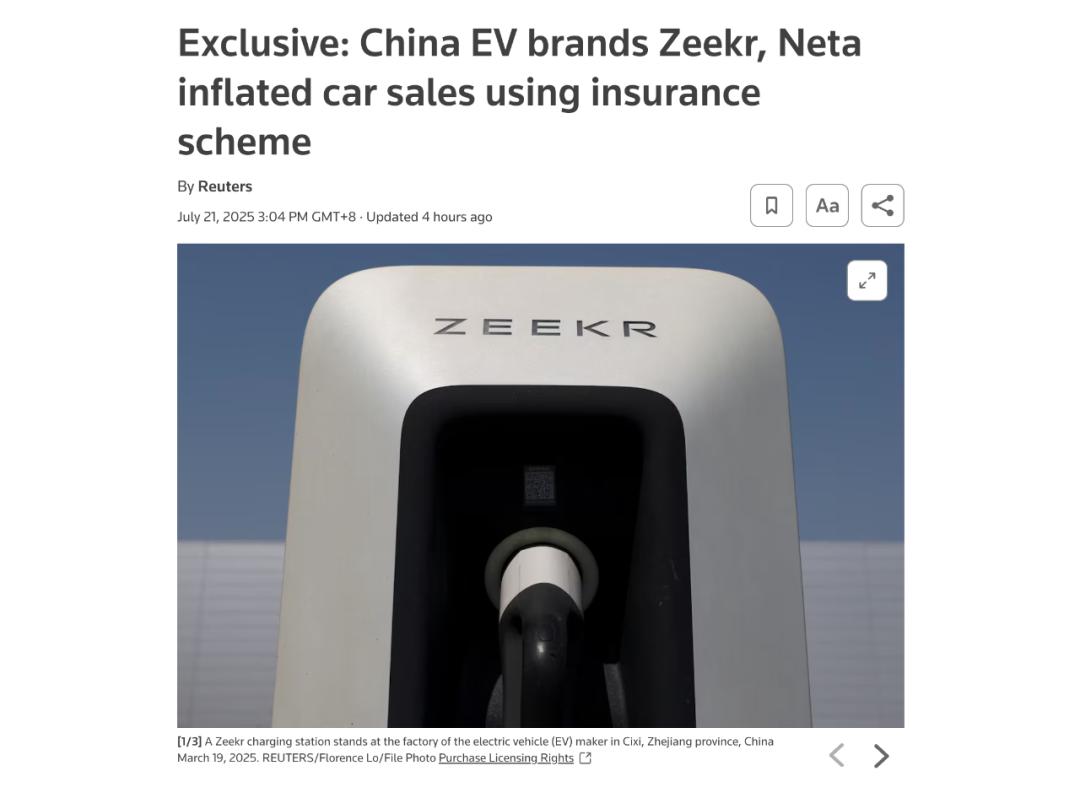Open the Reuters byline author link

point(225,187)
